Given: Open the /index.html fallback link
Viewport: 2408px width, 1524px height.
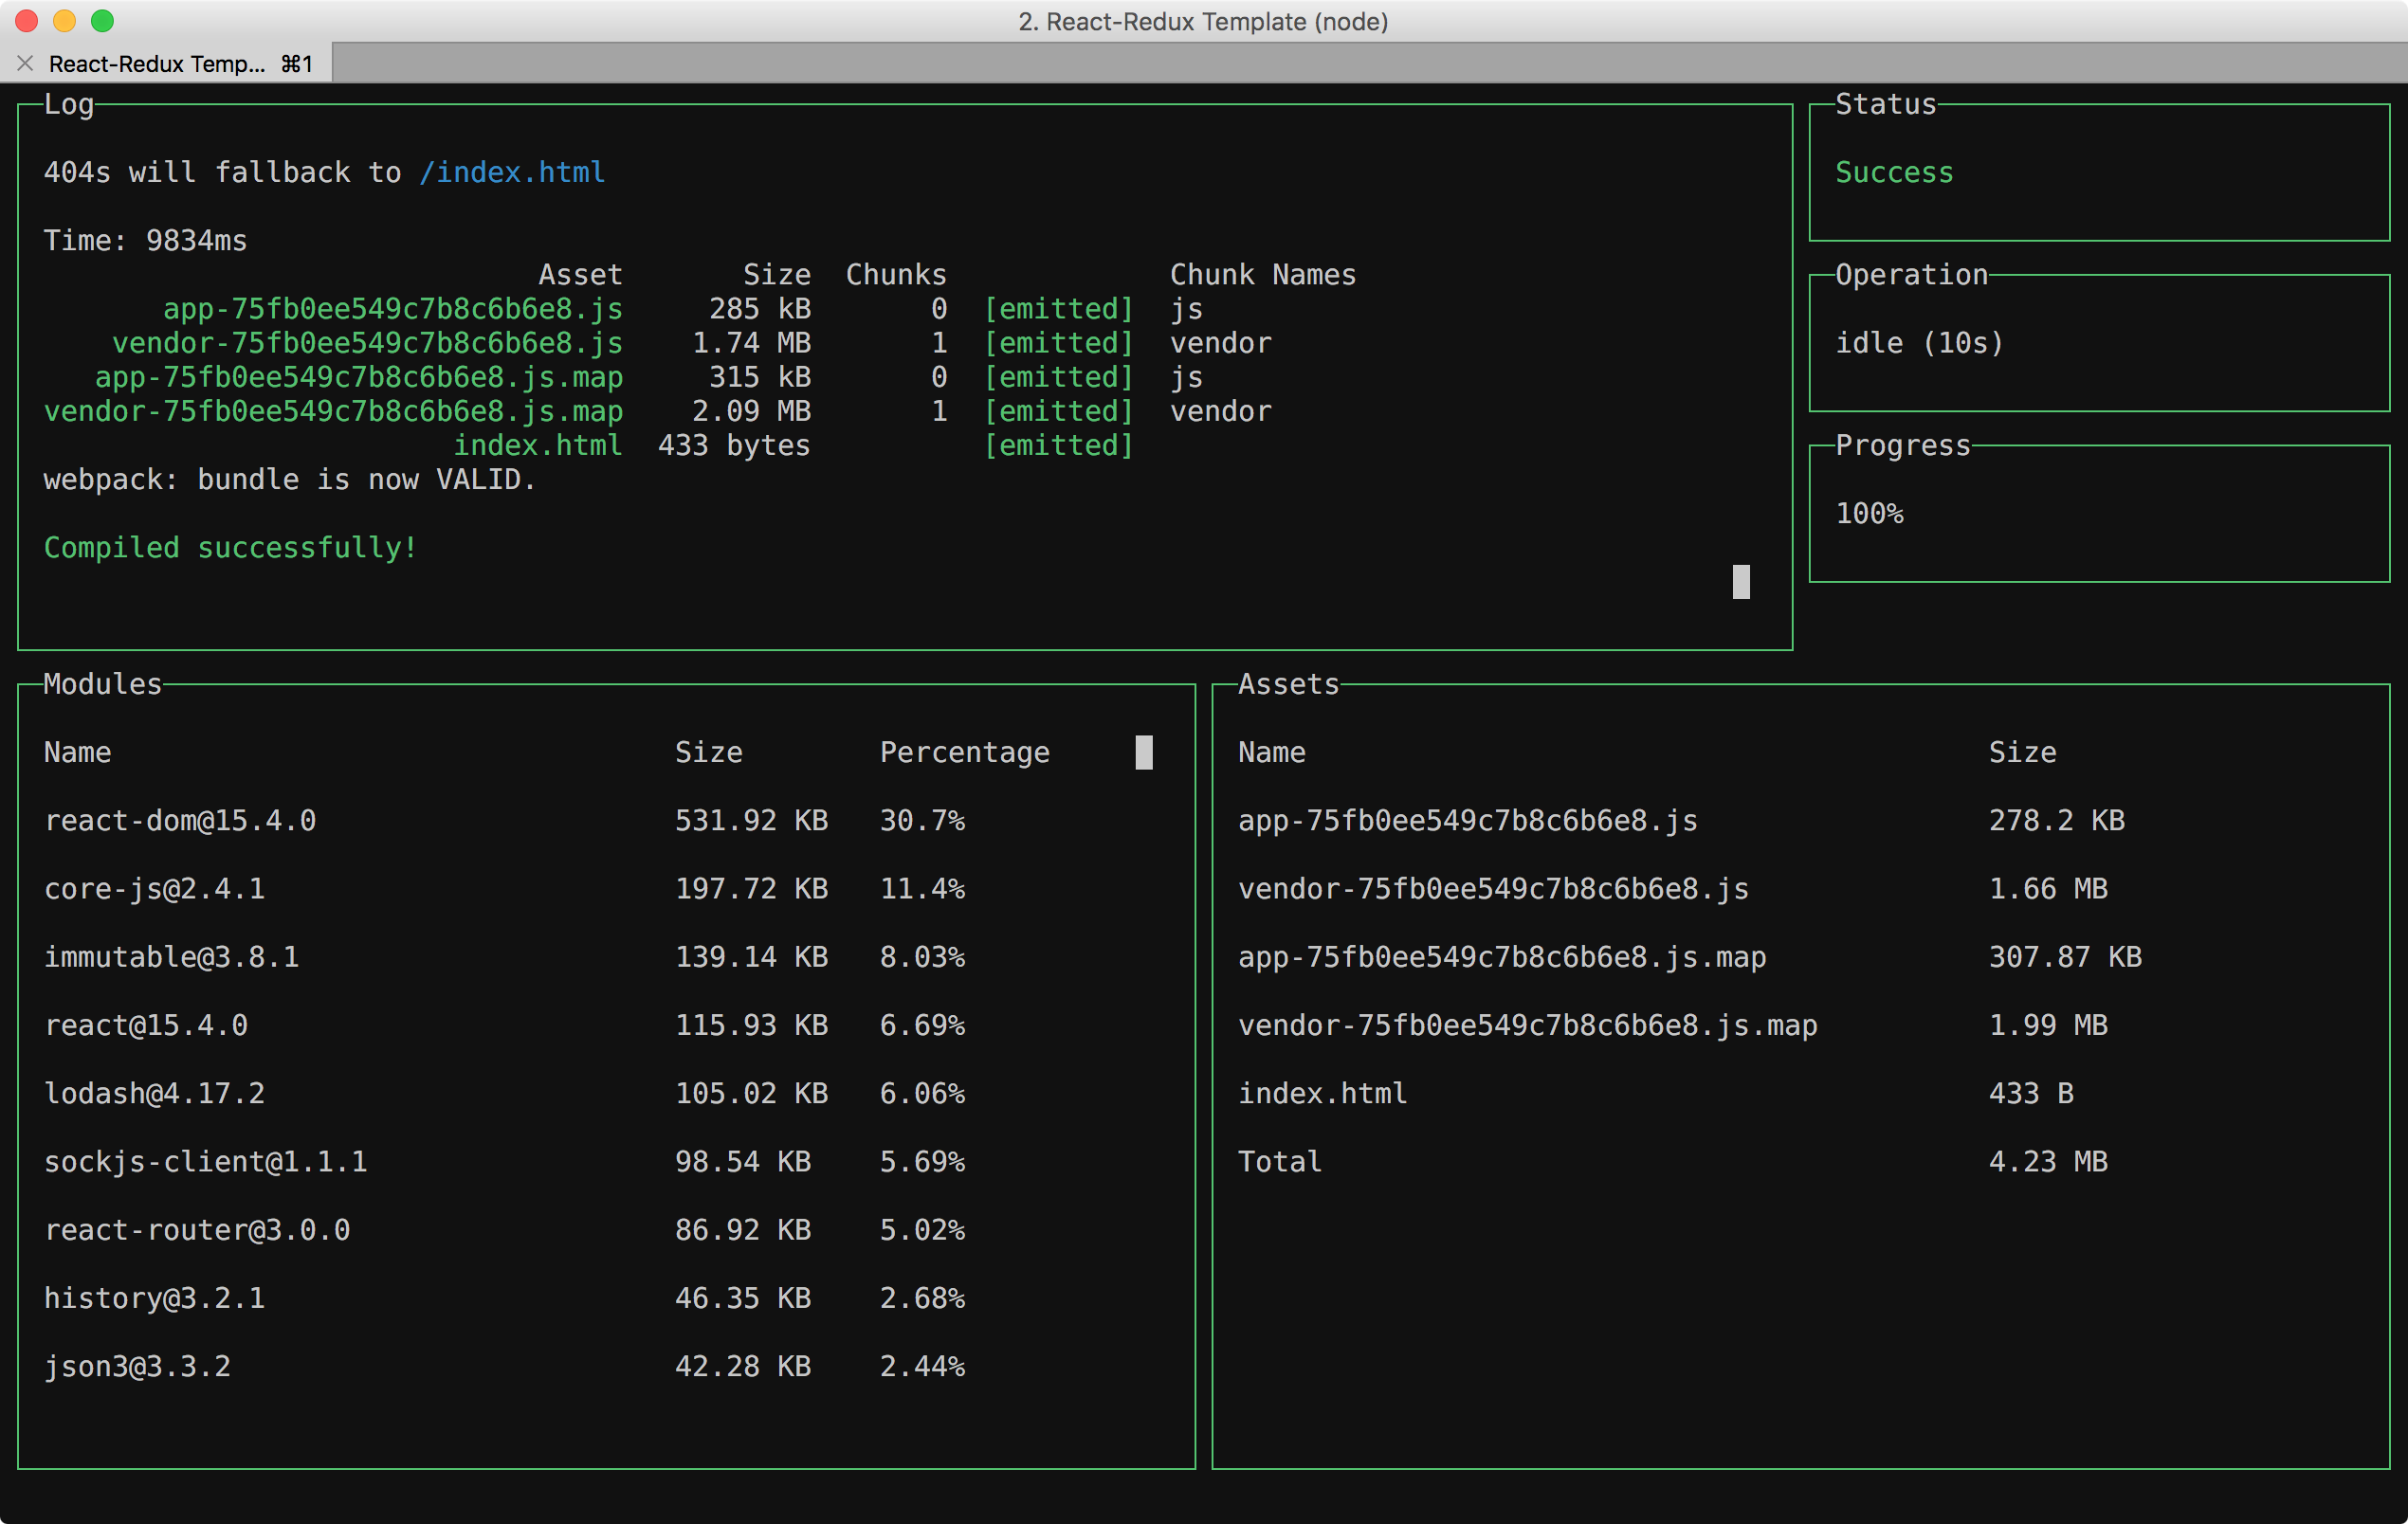Looking at the screenshot, I should tap(511, 172).
